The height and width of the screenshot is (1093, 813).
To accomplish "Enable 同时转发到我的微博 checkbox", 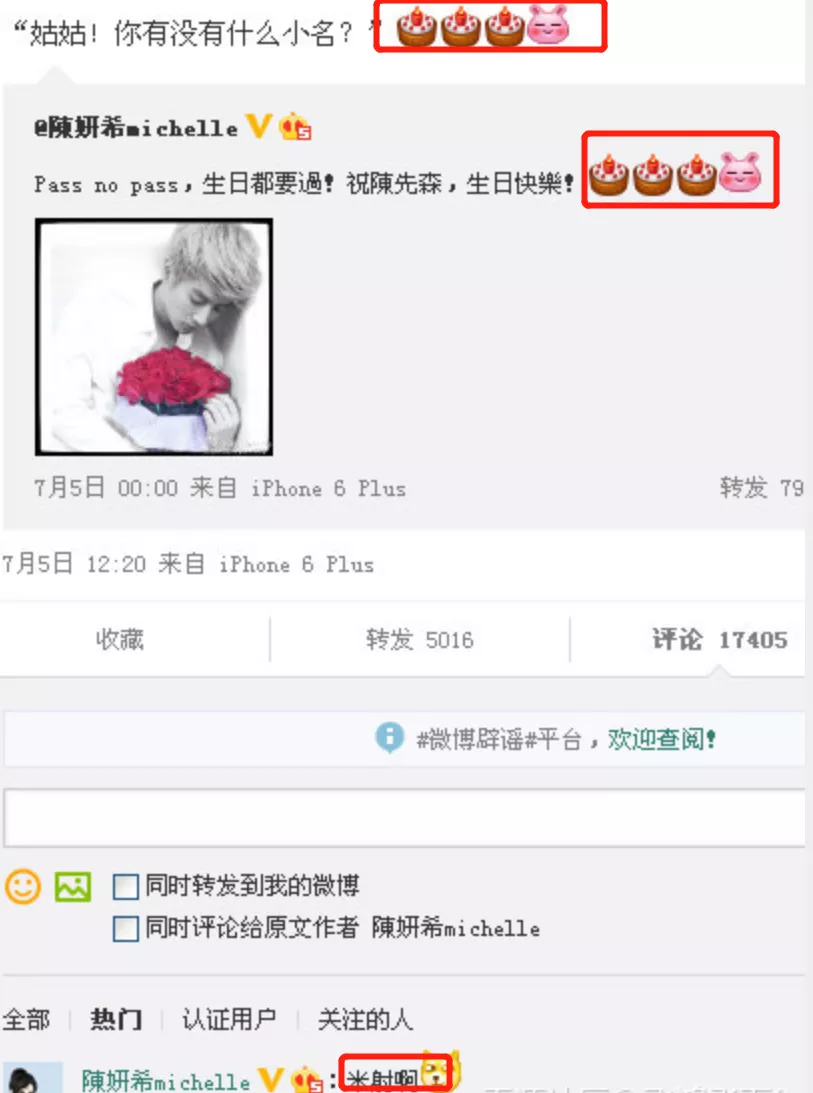I will (126, 887).
